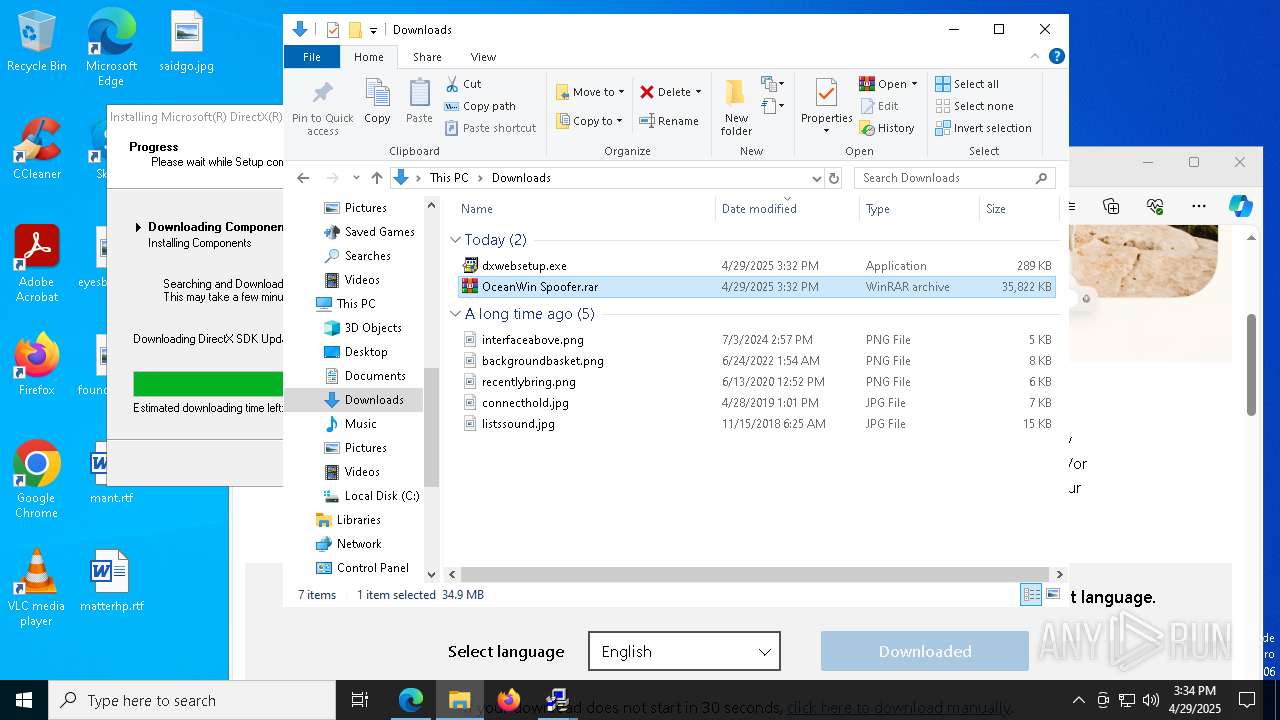Open Recycle Bin desktop icon
This screenshot has width=1280, height=720.
coord(37,41)
